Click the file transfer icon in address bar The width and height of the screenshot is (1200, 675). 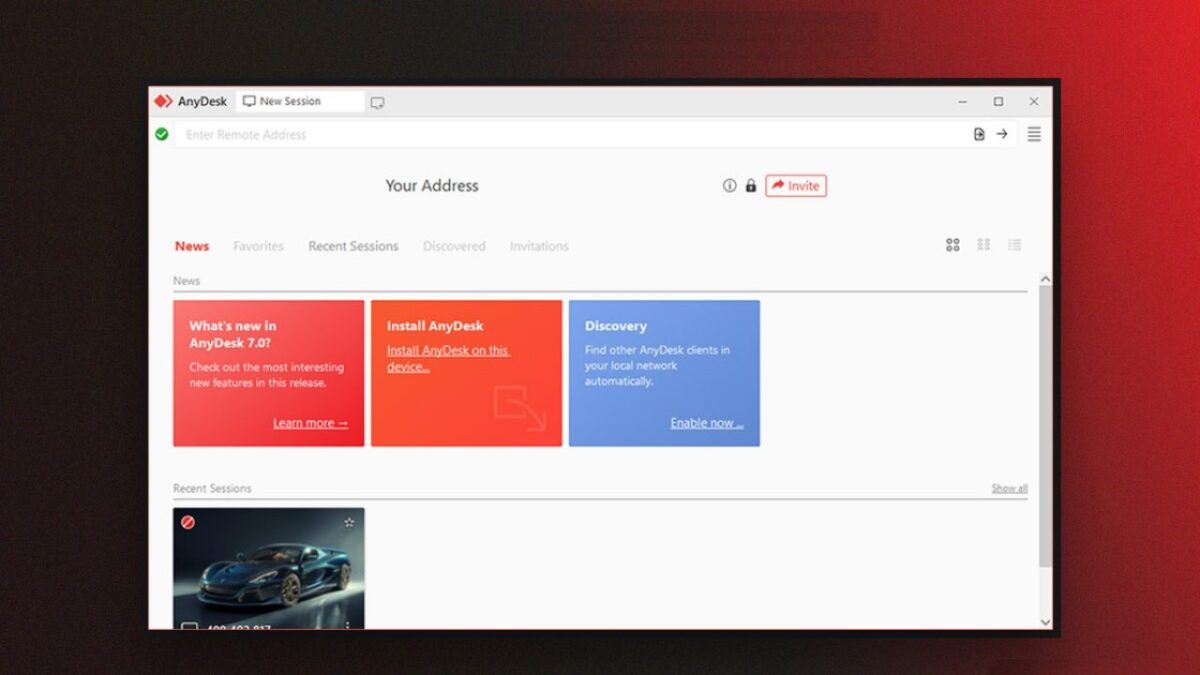[x=979, y=134]
